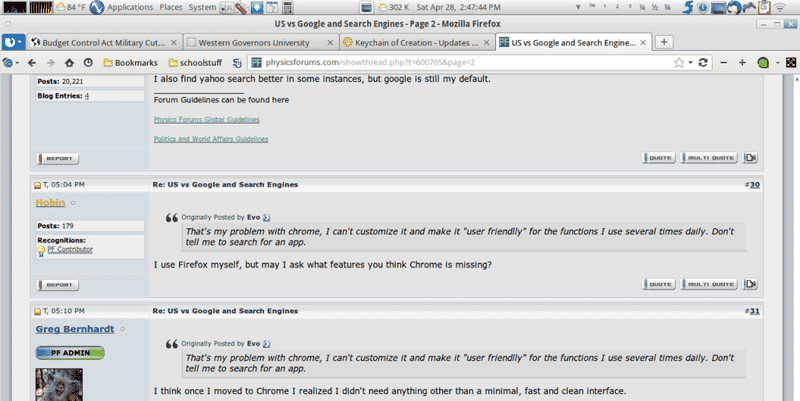Open the Firefox app menu button dropdown

point(13,42)
